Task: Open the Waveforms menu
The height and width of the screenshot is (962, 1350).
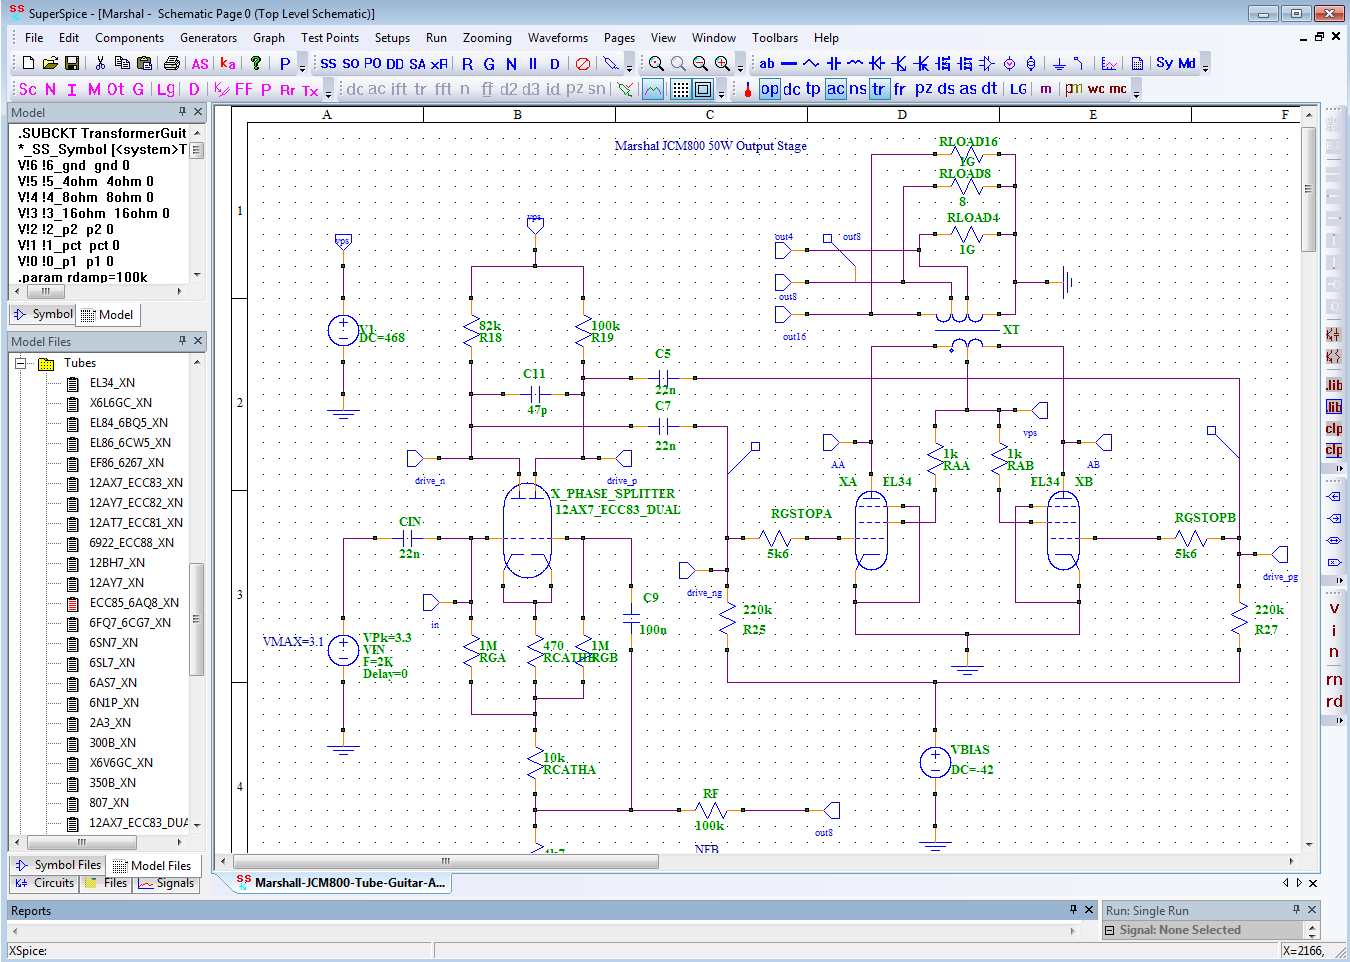Action: coord(557,38)
